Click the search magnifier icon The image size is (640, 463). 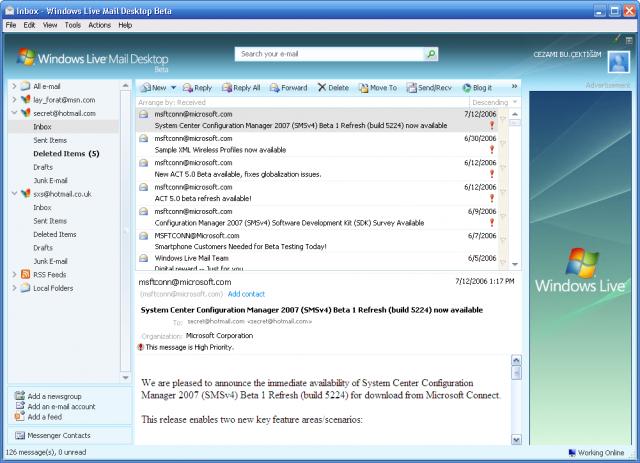click(431, 54)
